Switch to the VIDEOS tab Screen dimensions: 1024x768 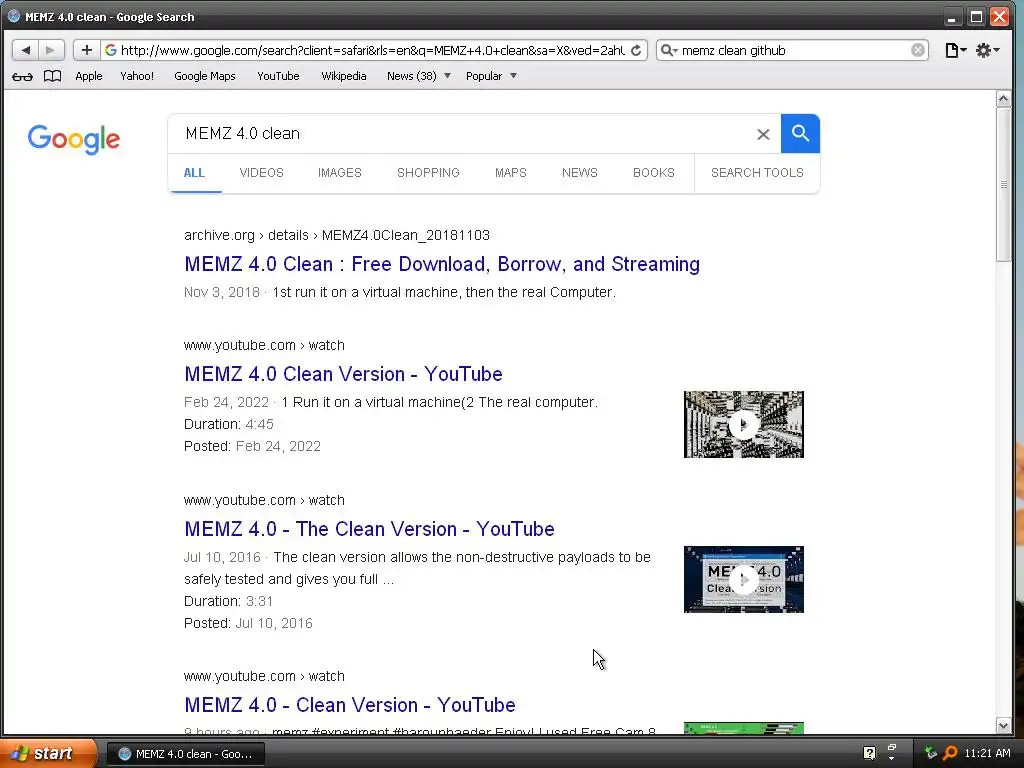(x=261, y=173)
